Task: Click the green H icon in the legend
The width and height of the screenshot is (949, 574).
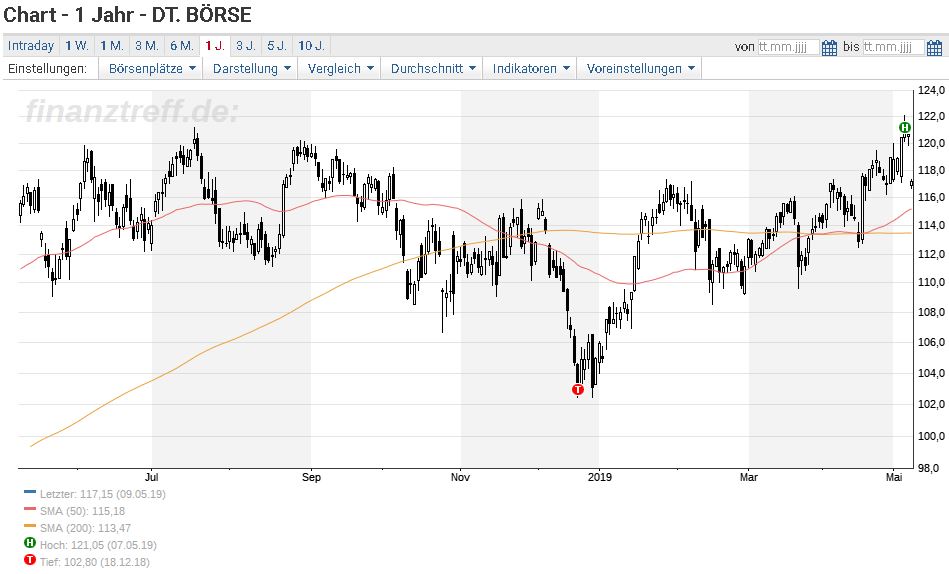Action: click(x=30, y=543)
